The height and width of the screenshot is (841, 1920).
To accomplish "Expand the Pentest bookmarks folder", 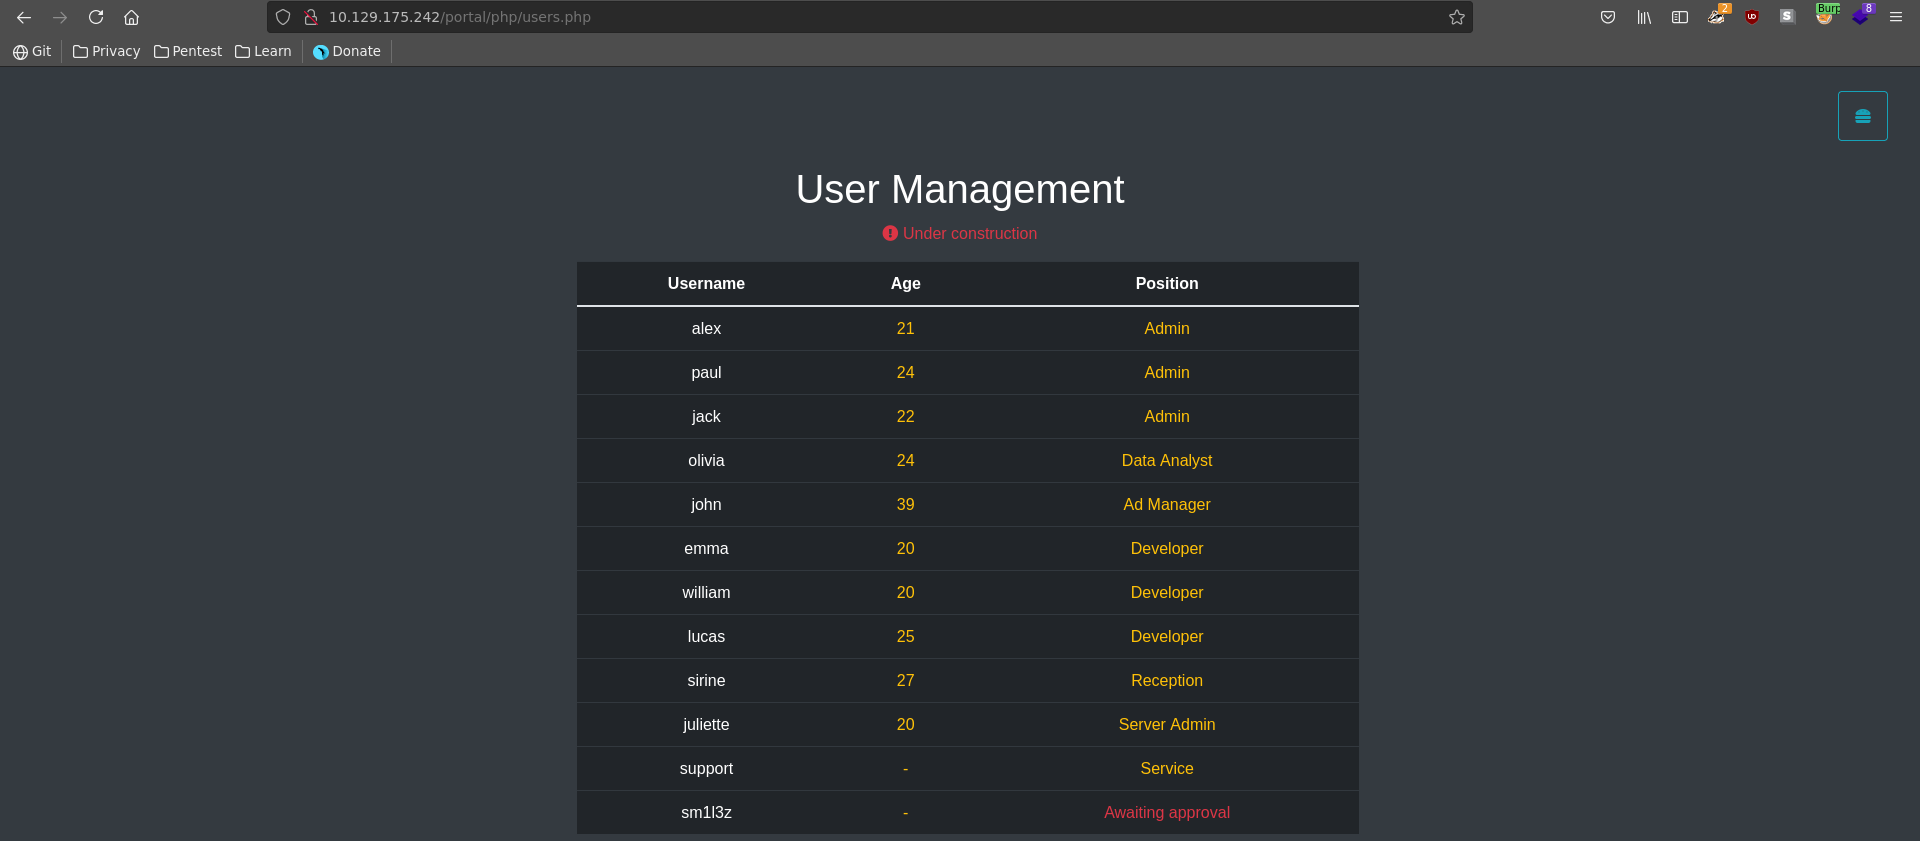I will (188, 51).
